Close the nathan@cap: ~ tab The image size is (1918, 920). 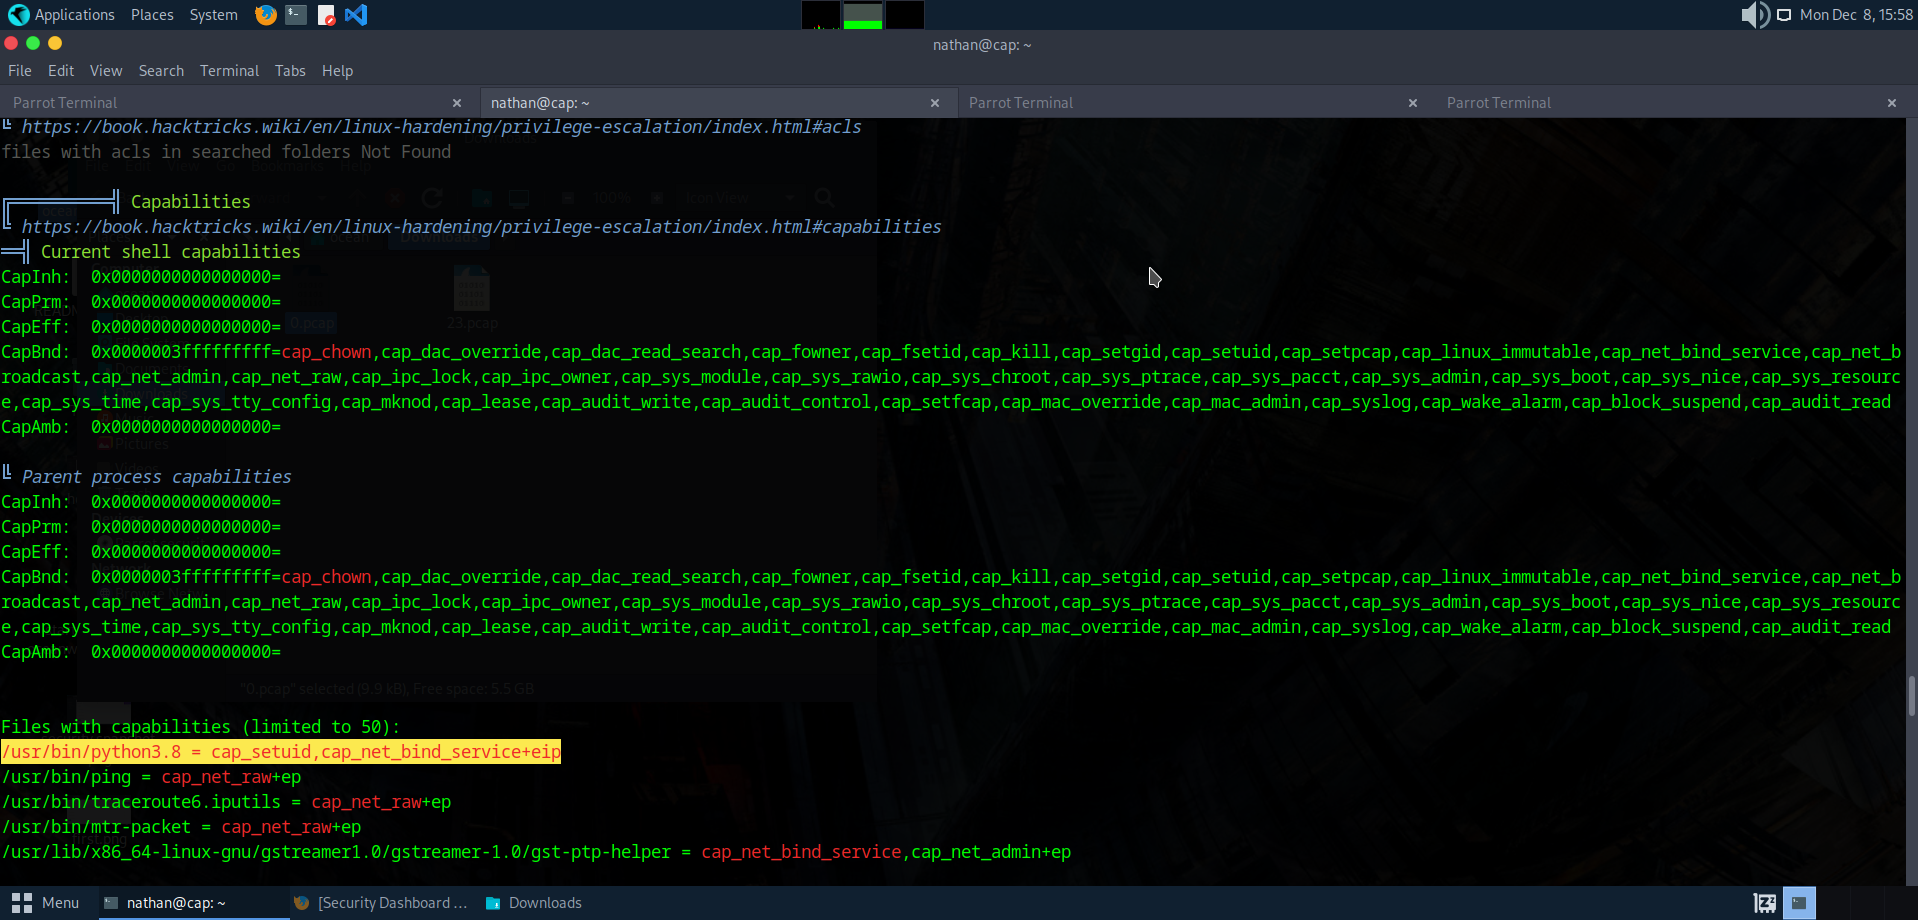click(x=935, y=103)
